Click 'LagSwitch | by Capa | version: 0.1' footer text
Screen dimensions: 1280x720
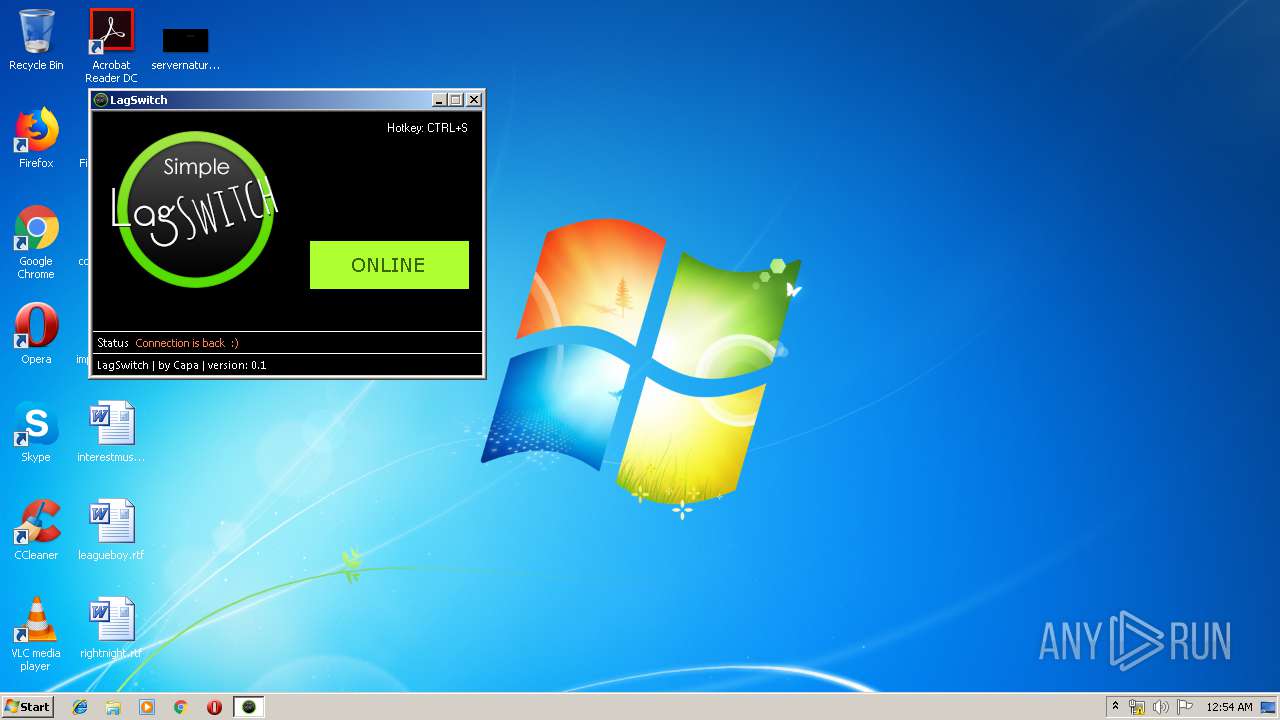[182, 365]
